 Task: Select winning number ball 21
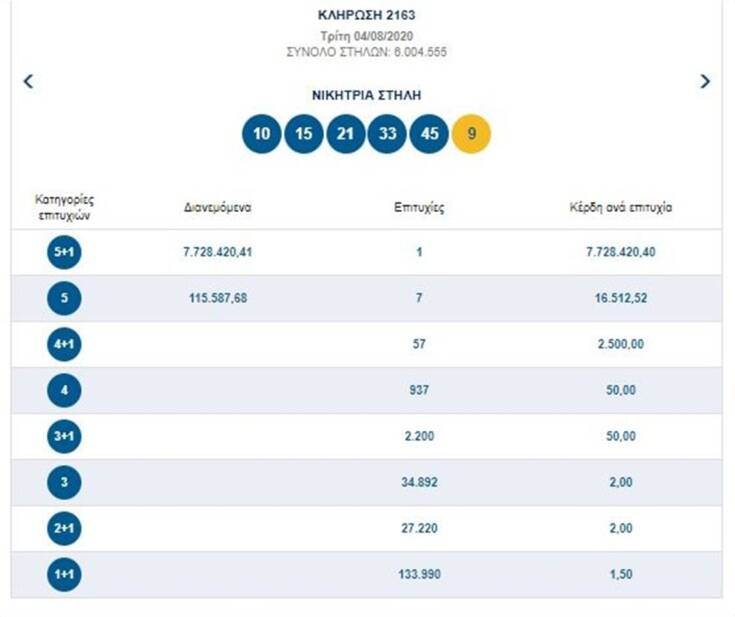click(346, 134)
